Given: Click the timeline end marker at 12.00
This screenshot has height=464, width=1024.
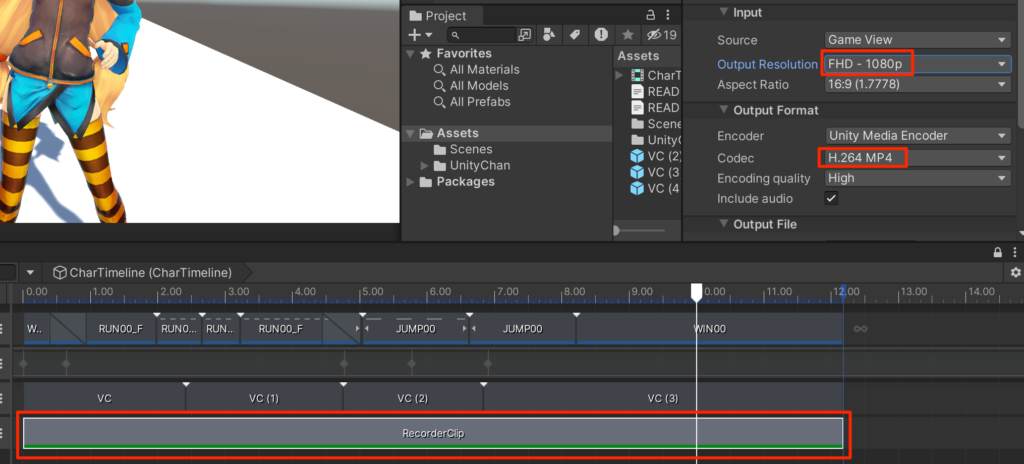Looking at the screenshot, I should click(843, 292).
